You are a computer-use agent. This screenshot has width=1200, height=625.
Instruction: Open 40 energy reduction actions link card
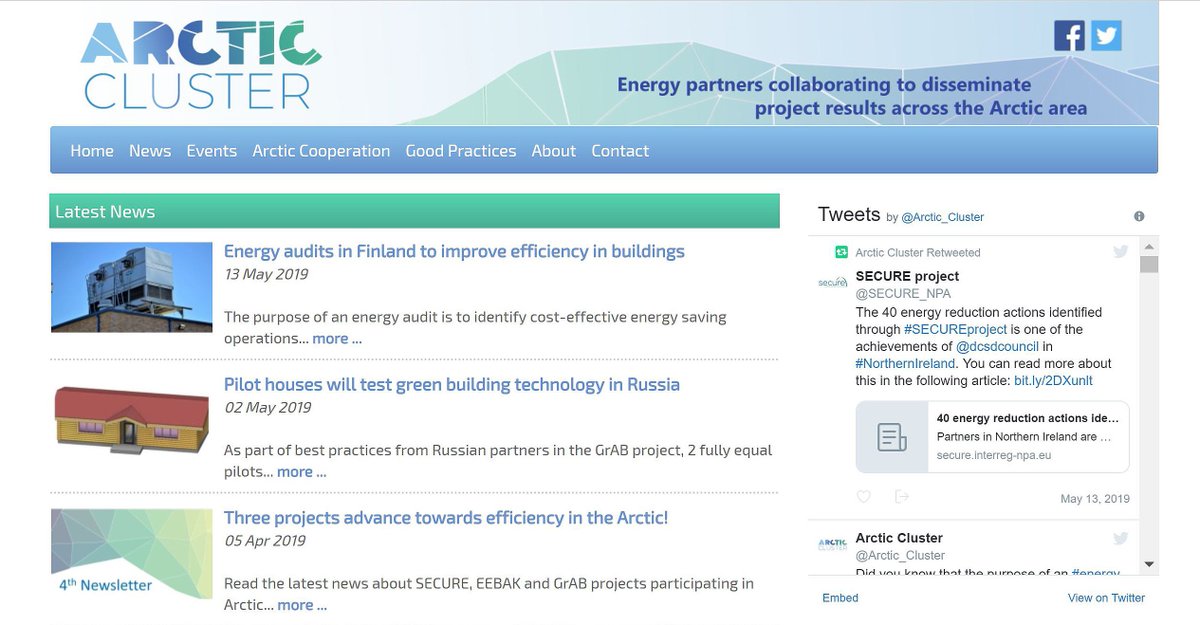(993, 437)
